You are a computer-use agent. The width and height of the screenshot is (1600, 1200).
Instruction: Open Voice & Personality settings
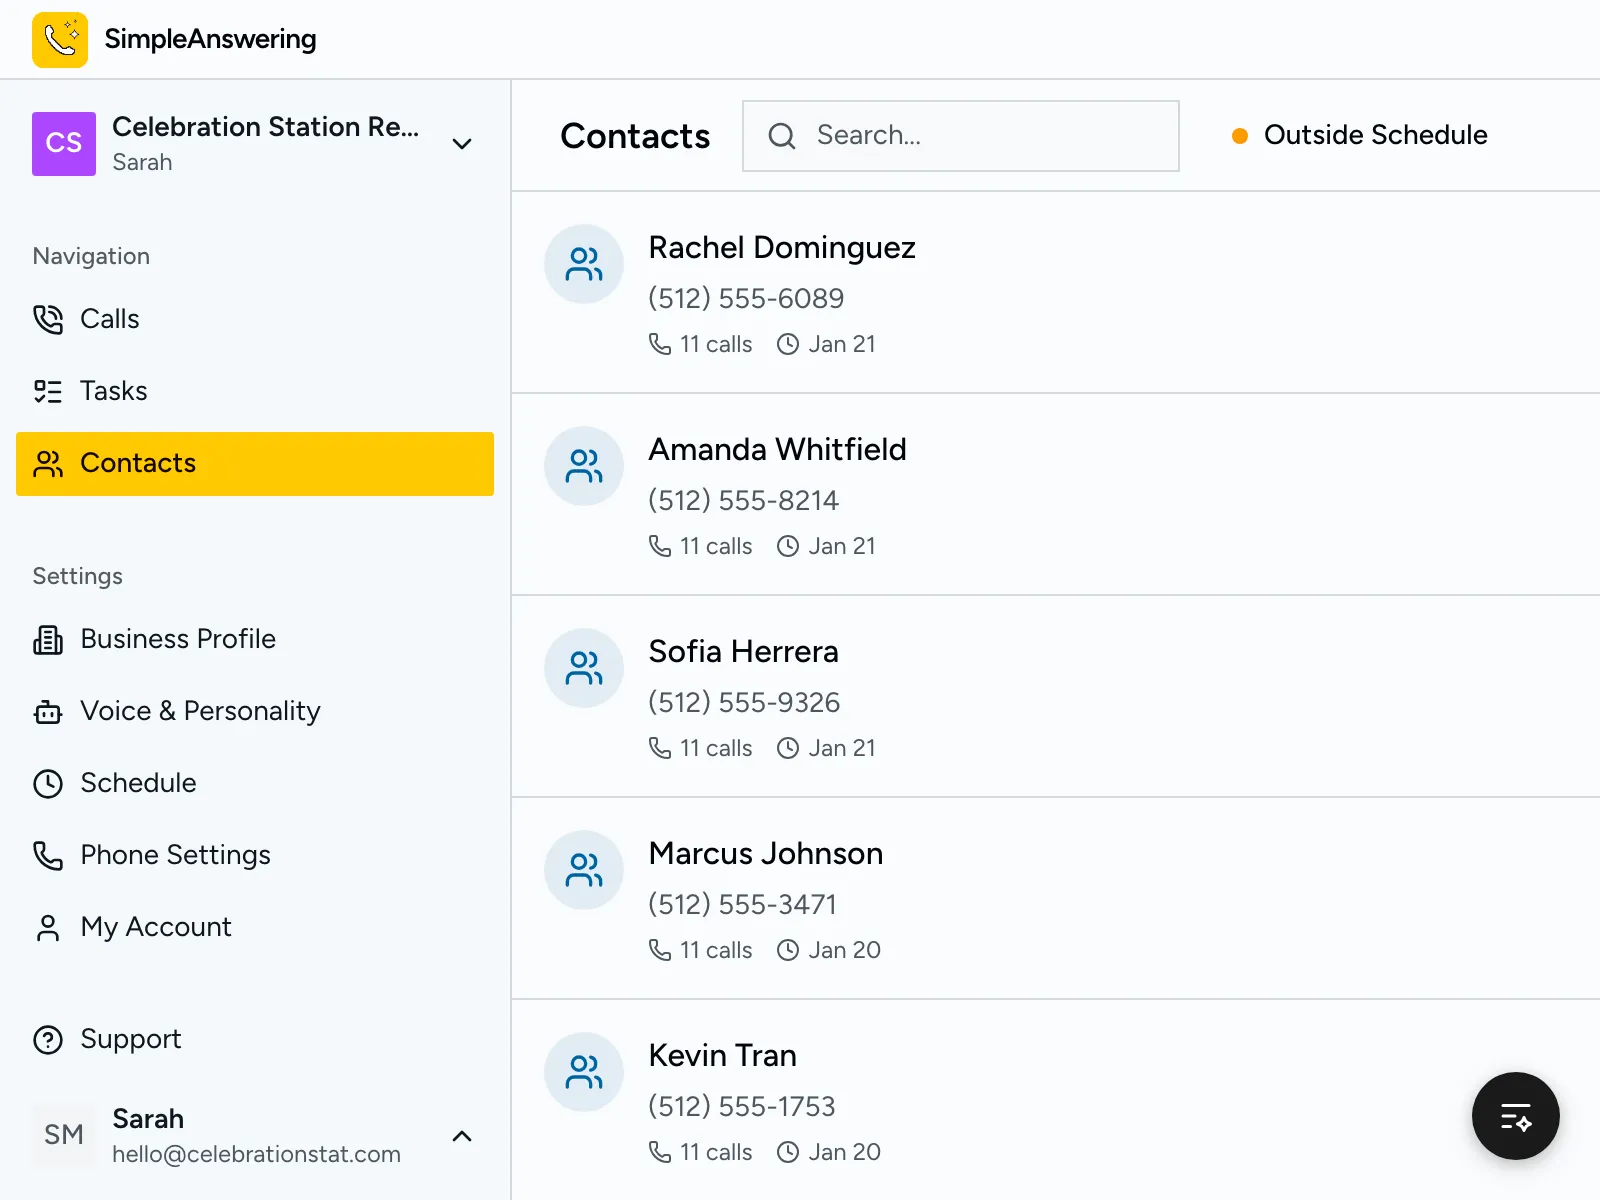point(200,711)
